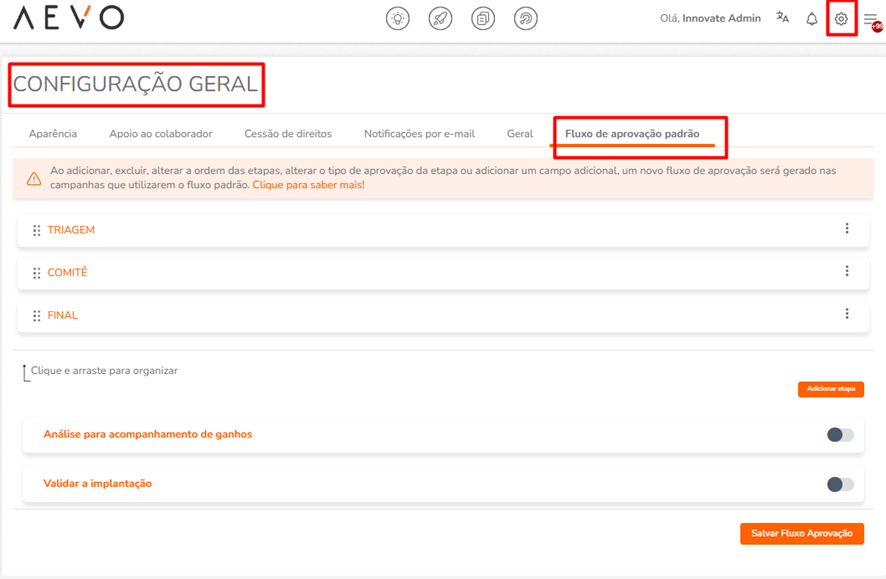Viewport: 886px width, 579px height.
Task: Toggle Análise para acompanhamento de ganhos switch
Action: [x=840, y=434]
